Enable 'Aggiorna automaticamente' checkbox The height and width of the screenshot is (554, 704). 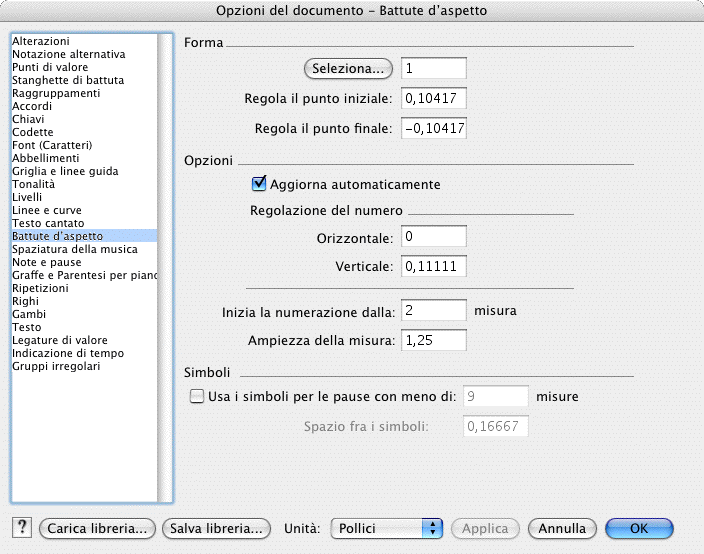(x=260, y=184)
